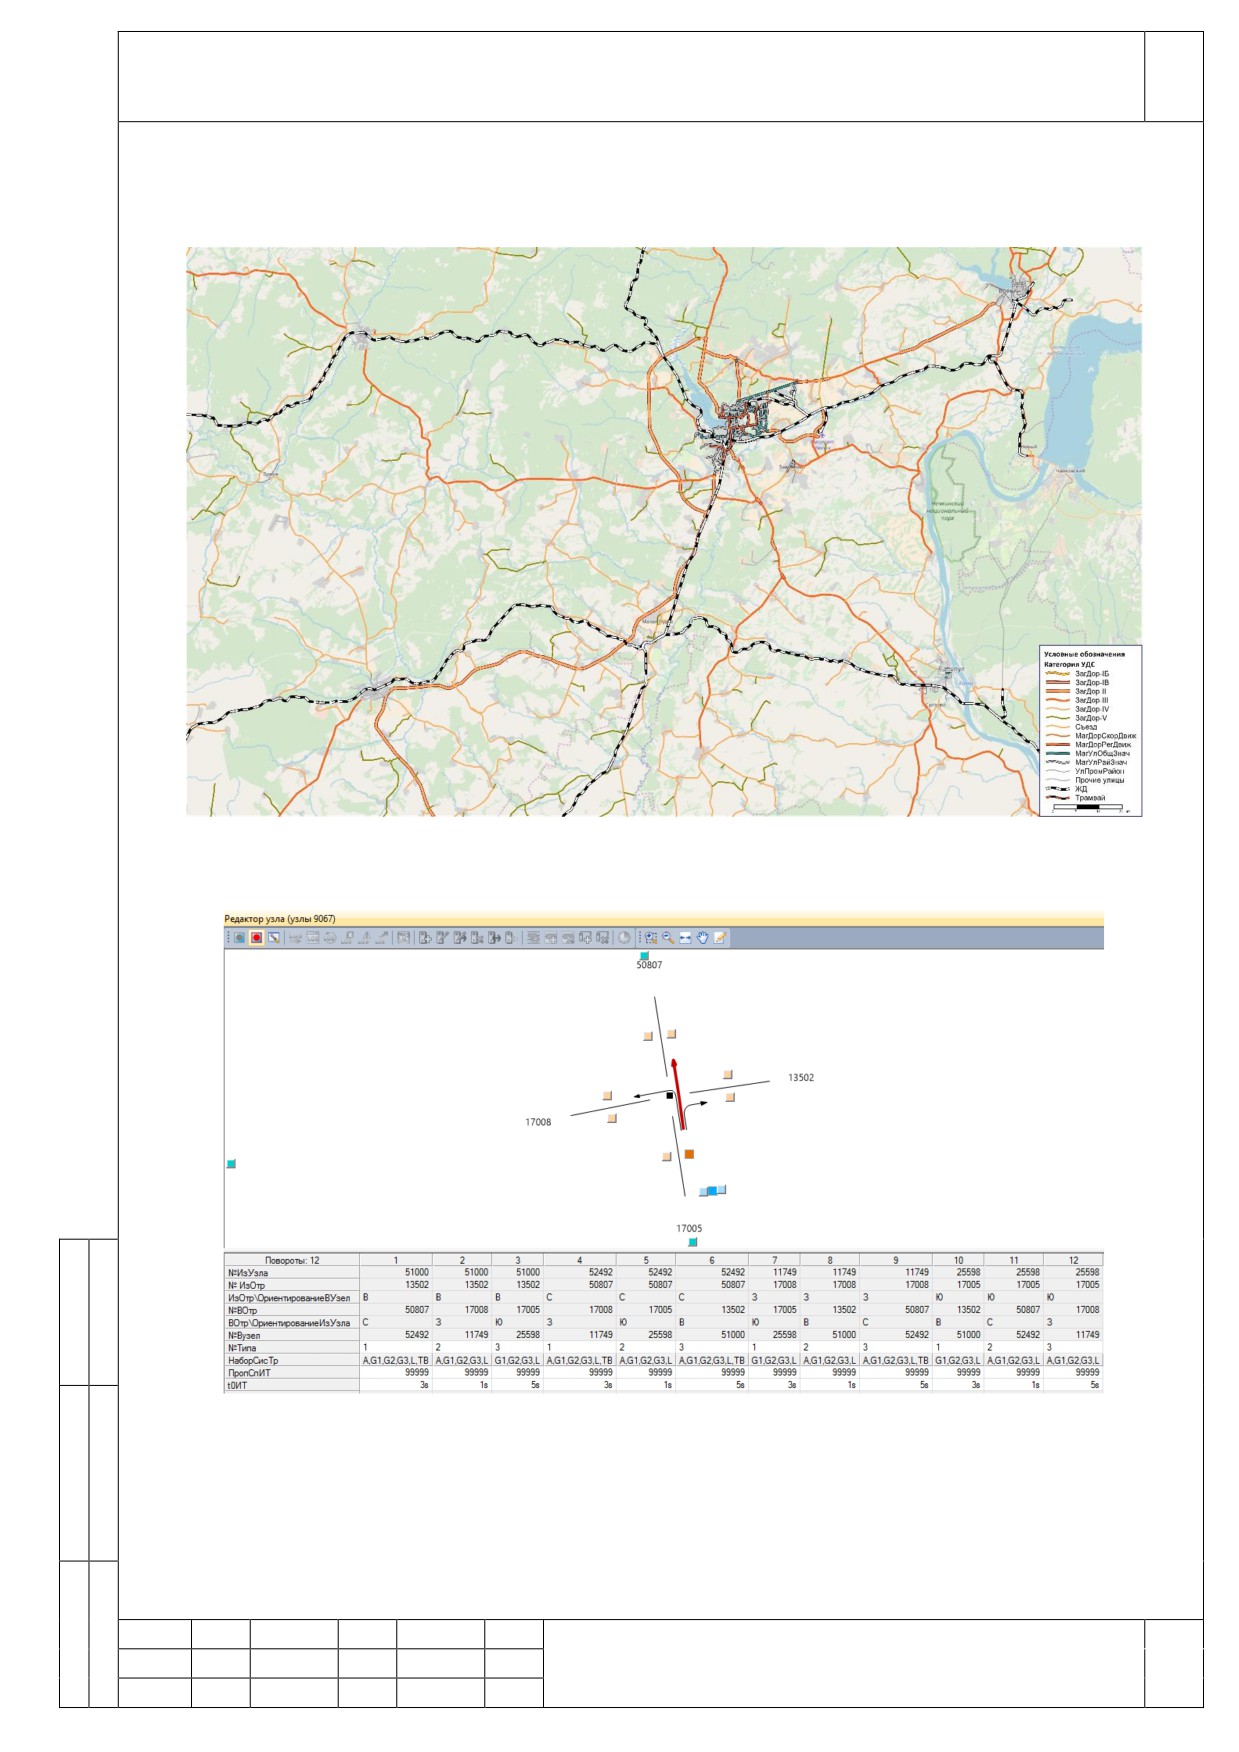The image size is (1239, 1752).
Task: Select column header 9 in turns table
Action: pos(896,1260)
